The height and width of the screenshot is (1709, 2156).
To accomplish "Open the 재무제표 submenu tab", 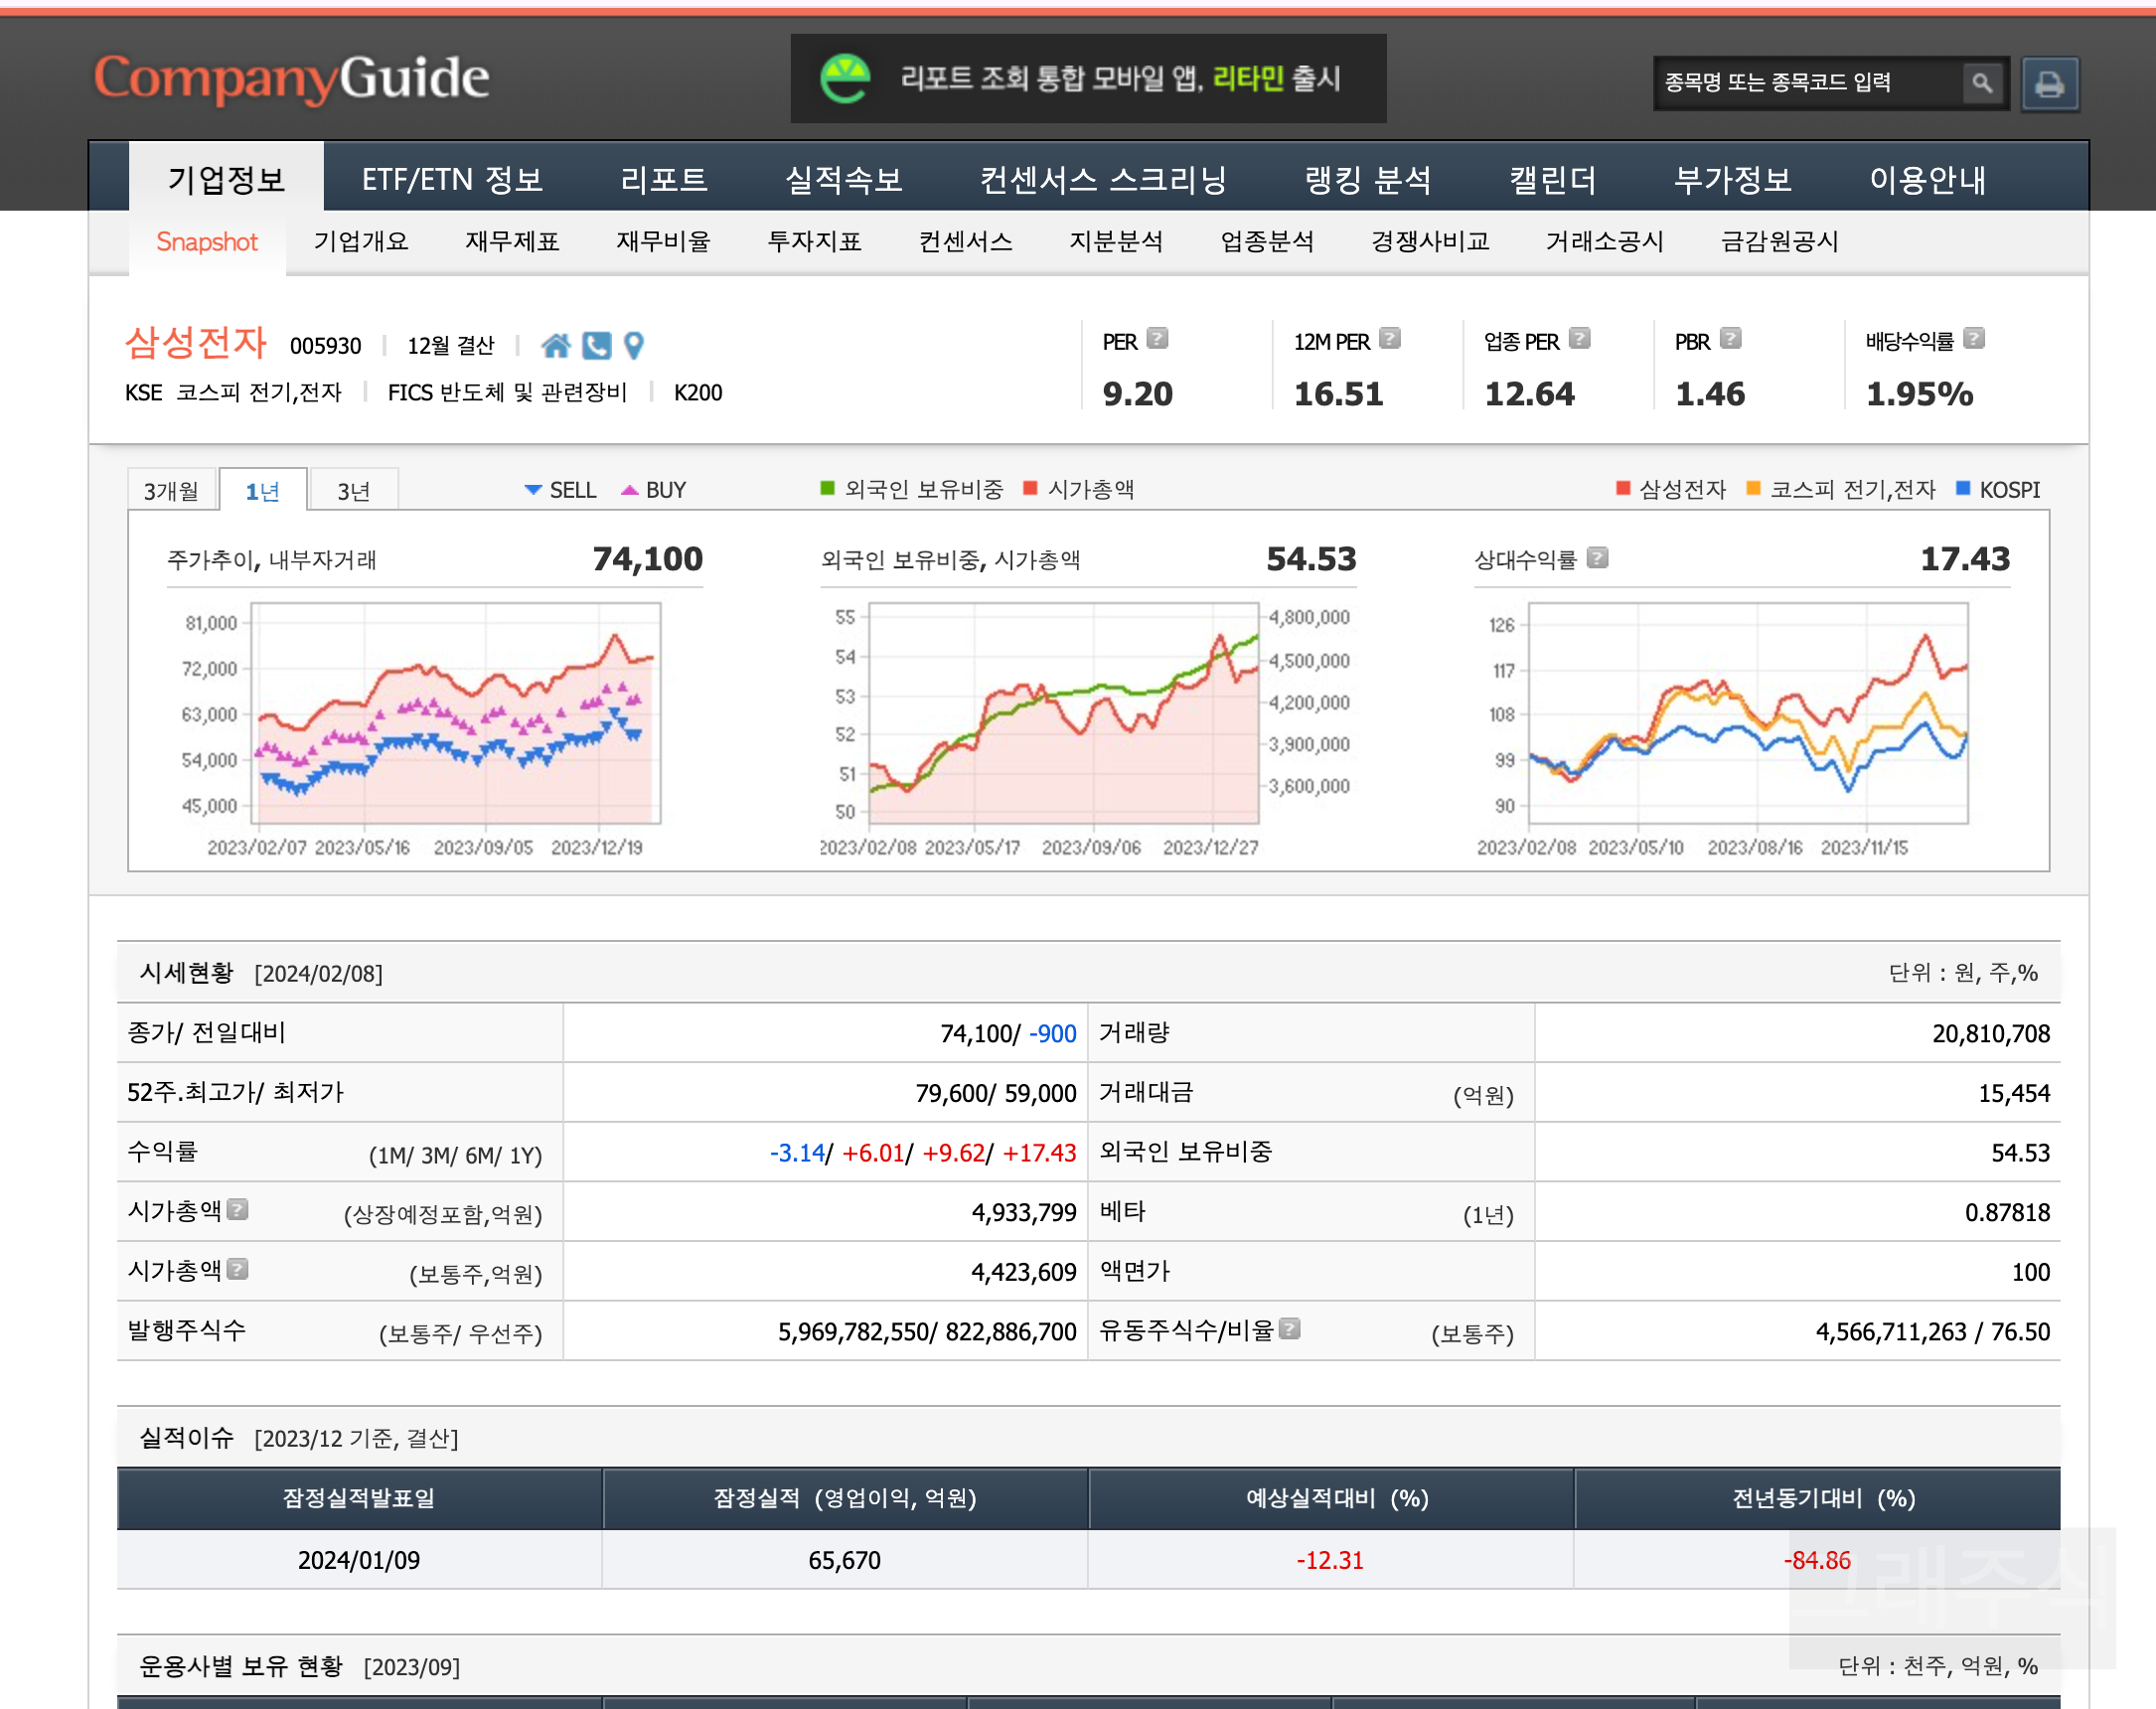I will click(x=512, y=242).
